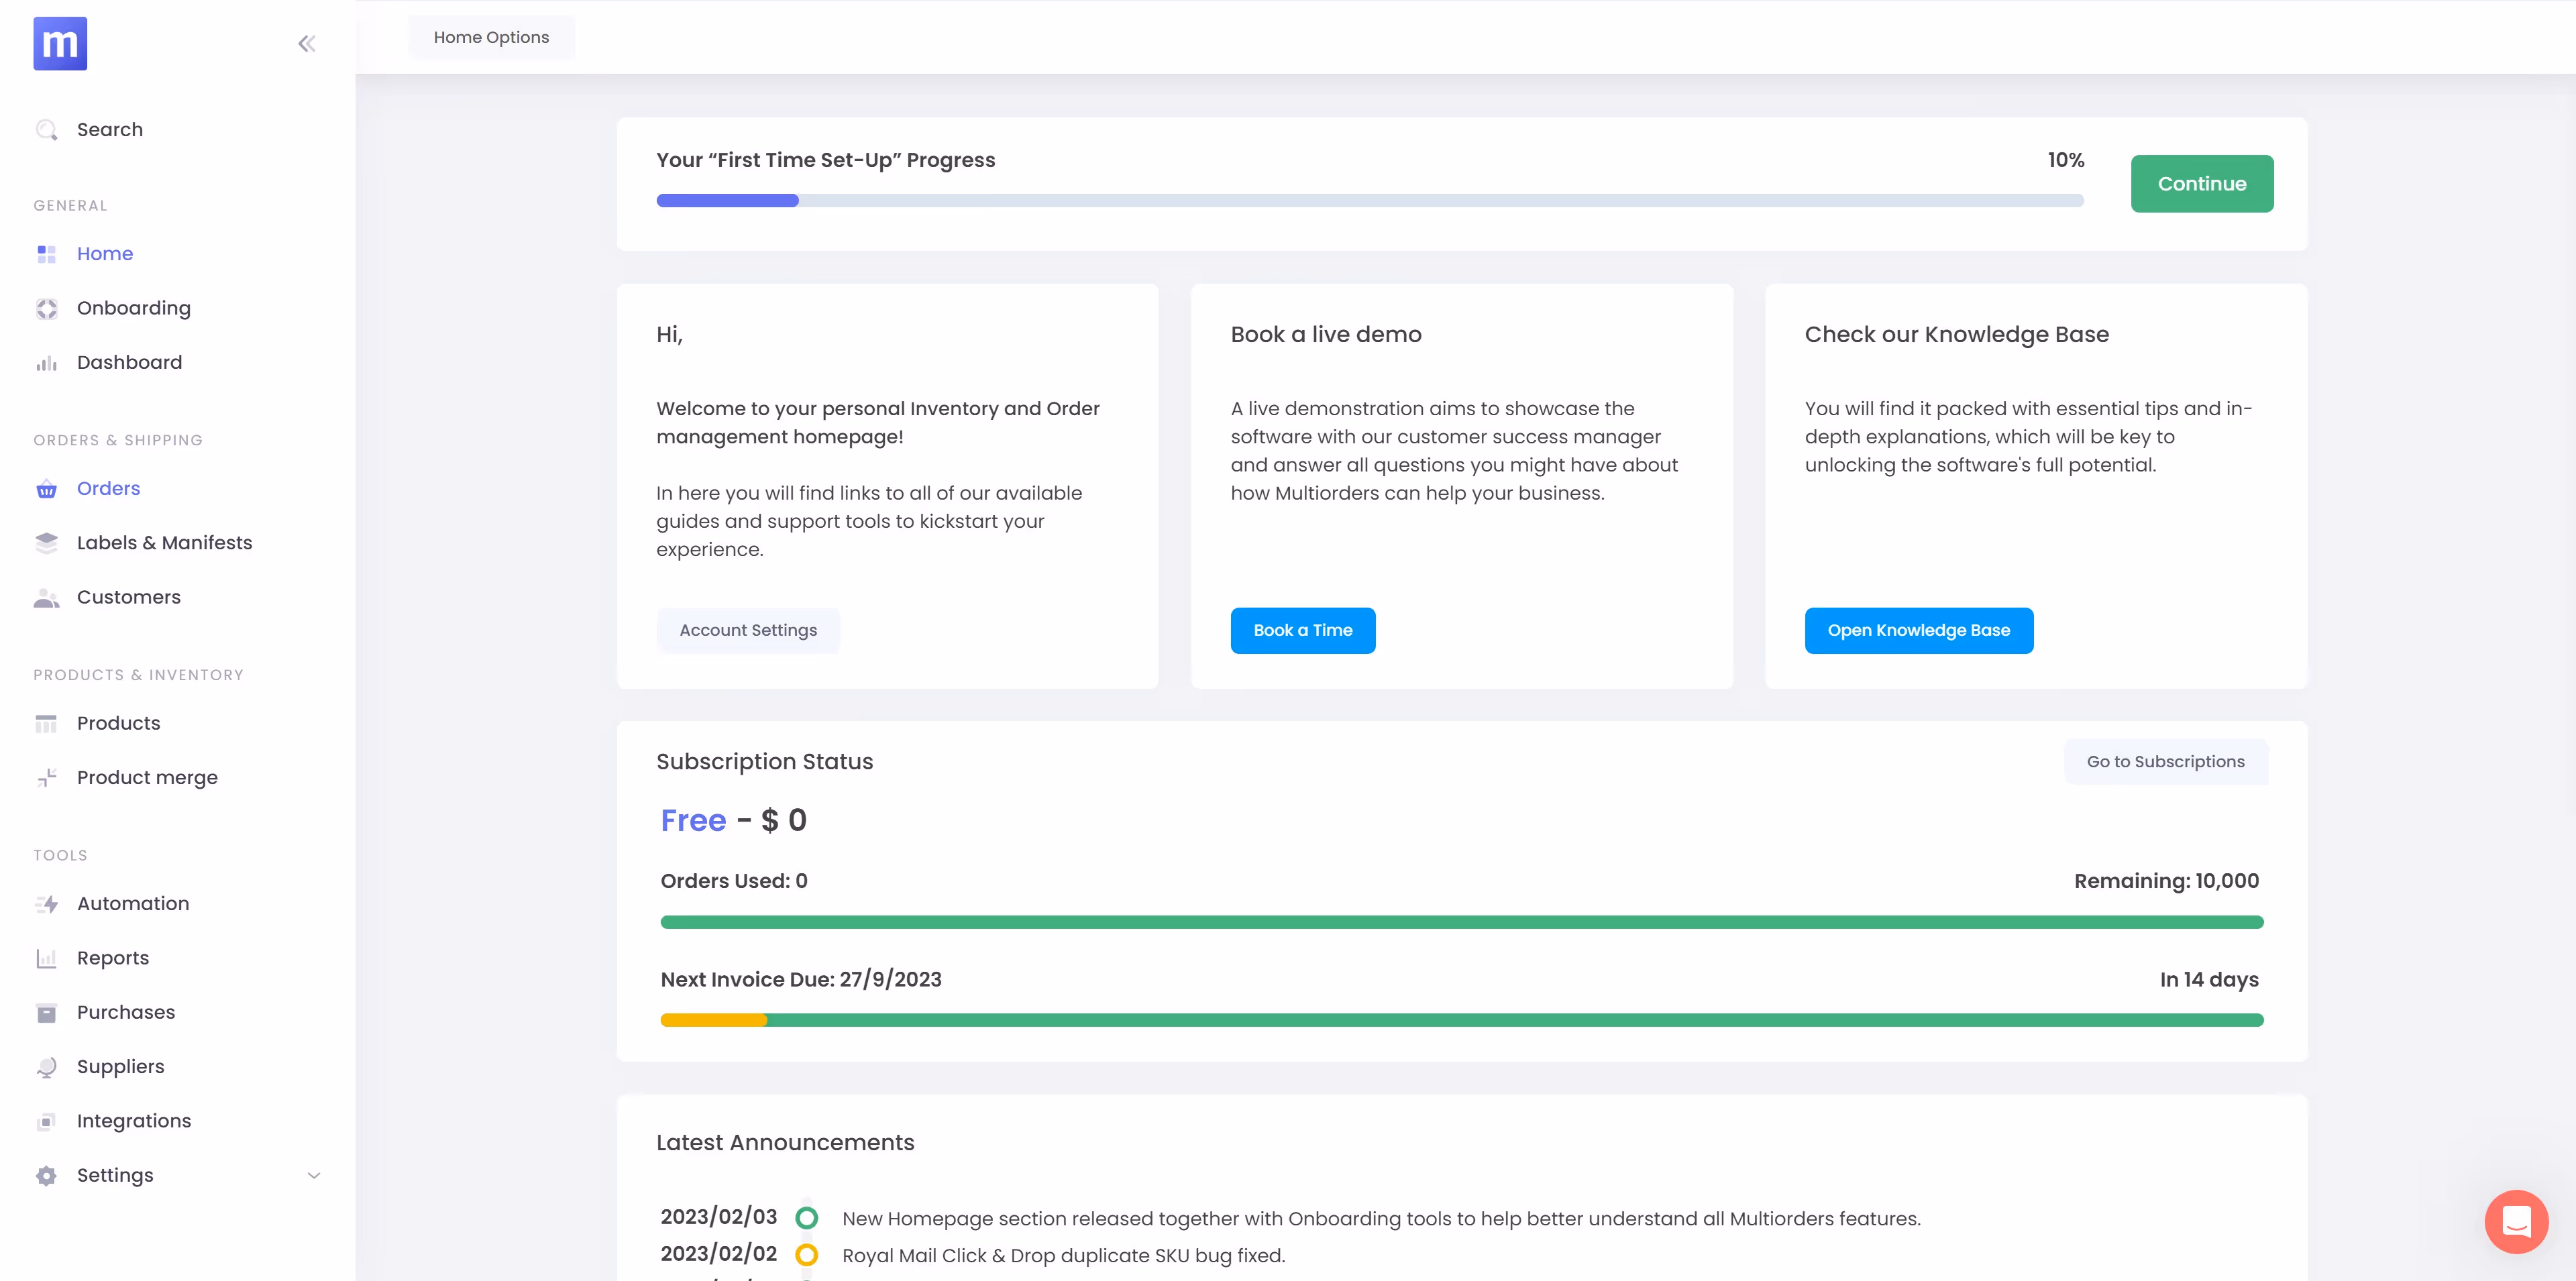
Task: Open Onboarding via lifebuoy icon
Action: (x=46, y=309)
